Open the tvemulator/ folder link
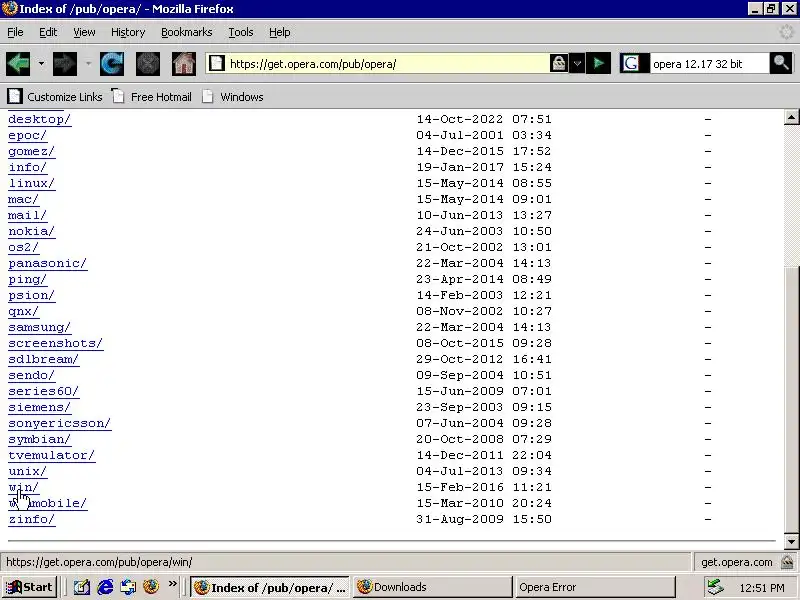The height and width of the screenshot is (600, 800). coord(52,455)
